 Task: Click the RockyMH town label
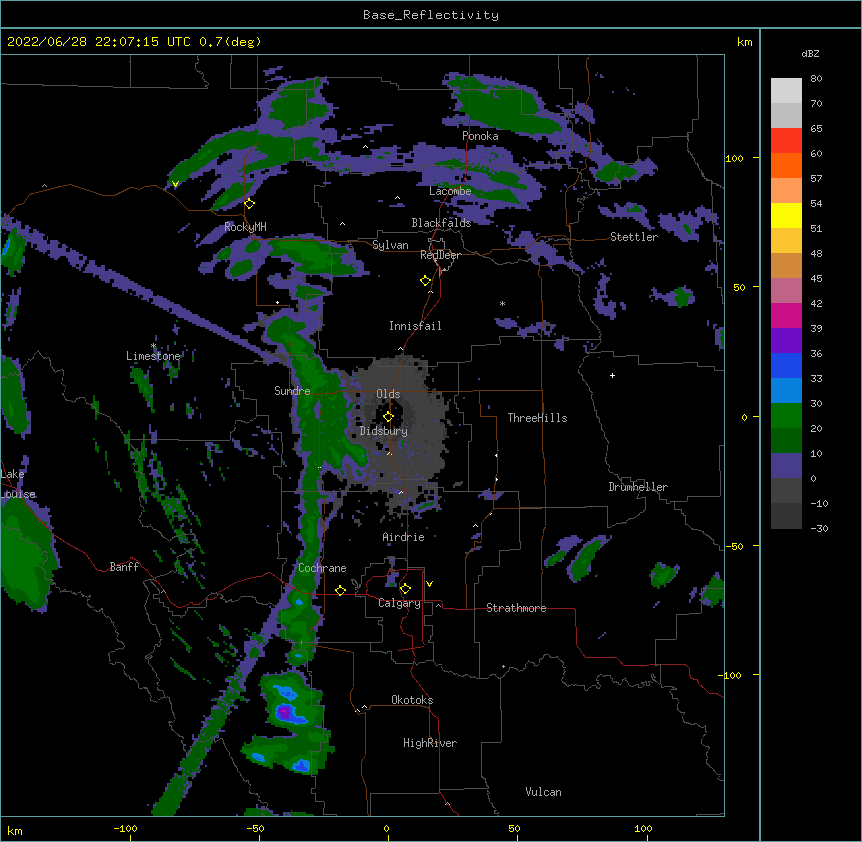coord(245,227)
